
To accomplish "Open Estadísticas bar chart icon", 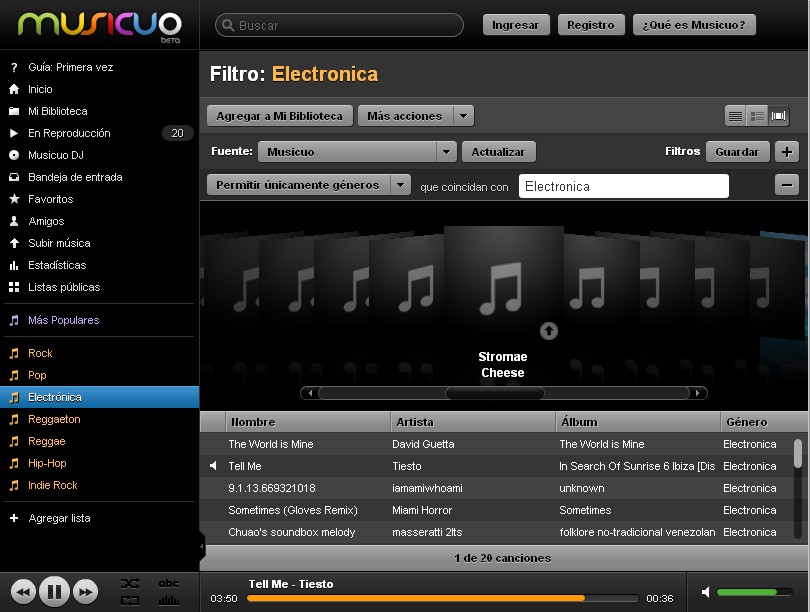I will (14, 265).
